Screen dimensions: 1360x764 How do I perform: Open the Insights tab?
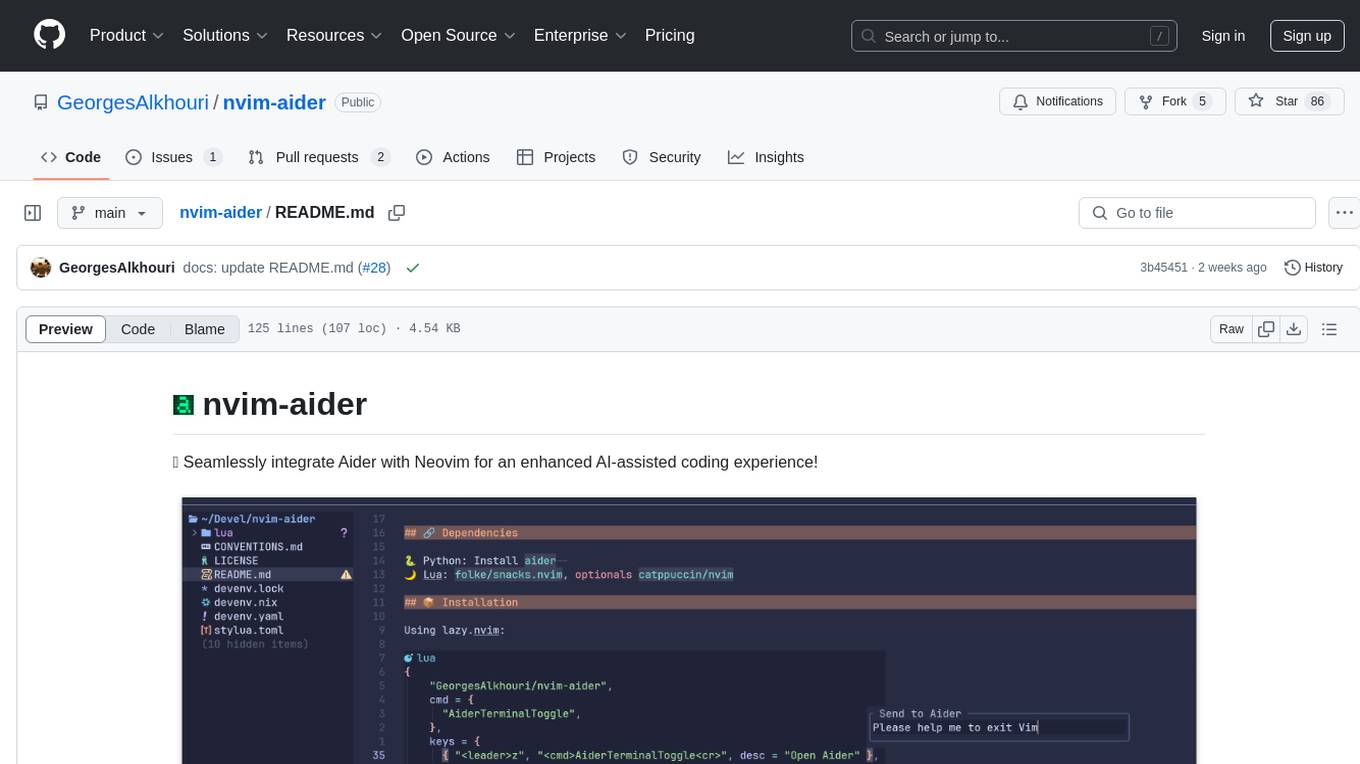coord(766,157)
